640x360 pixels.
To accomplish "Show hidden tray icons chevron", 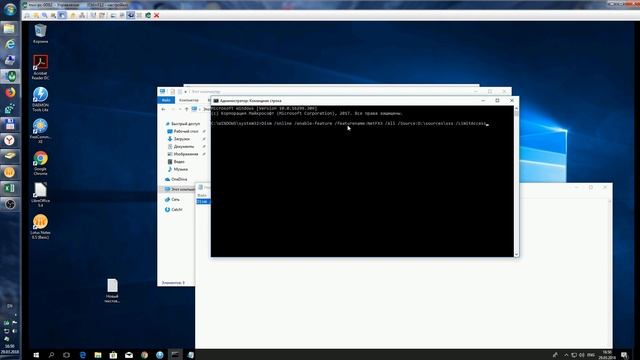I will 566,355.
